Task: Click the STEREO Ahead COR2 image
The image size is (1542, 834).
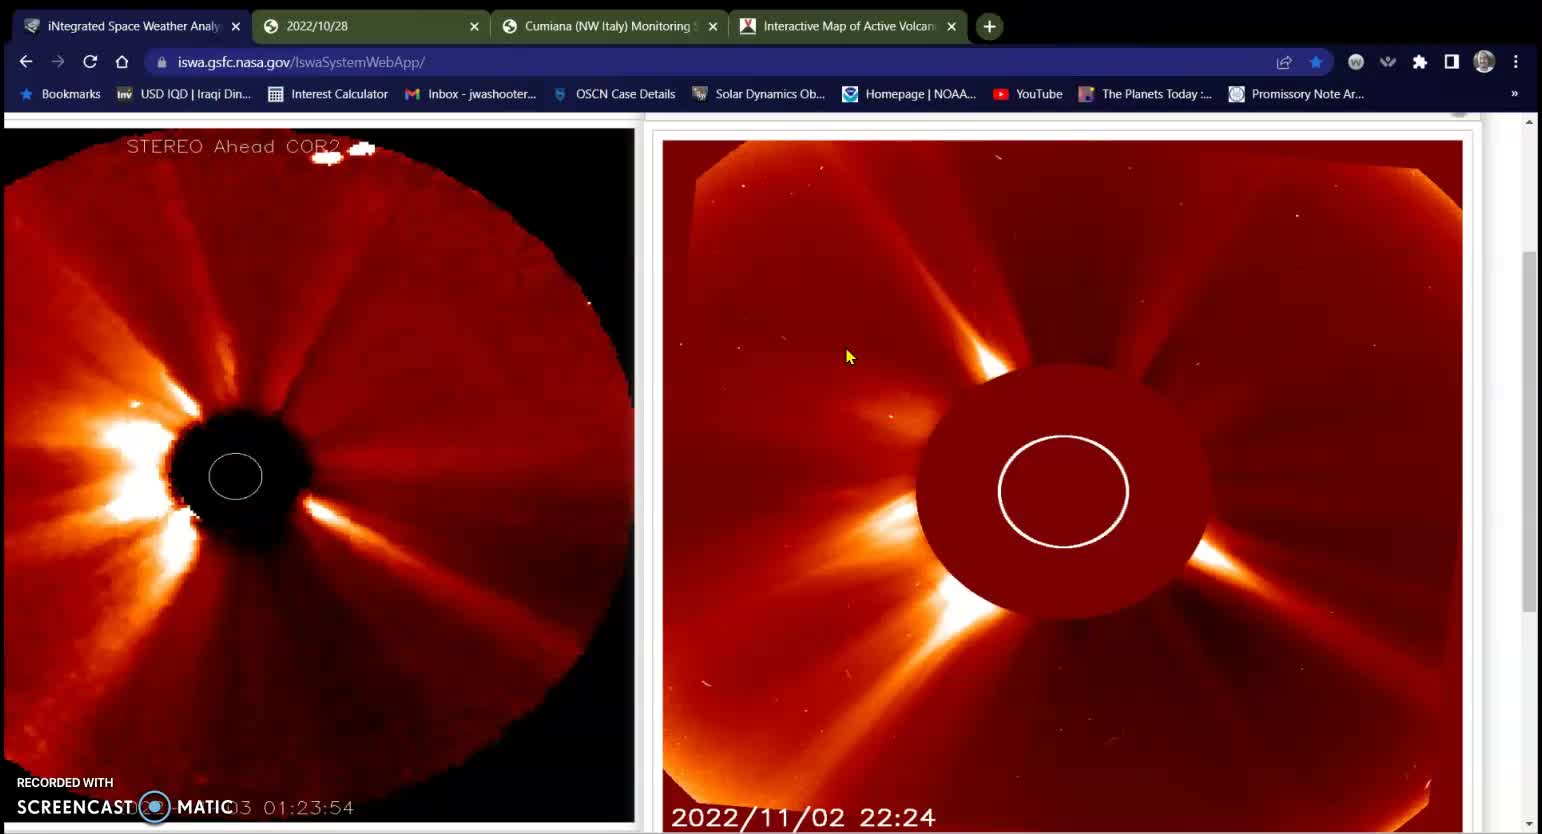Action: point(318,474)
